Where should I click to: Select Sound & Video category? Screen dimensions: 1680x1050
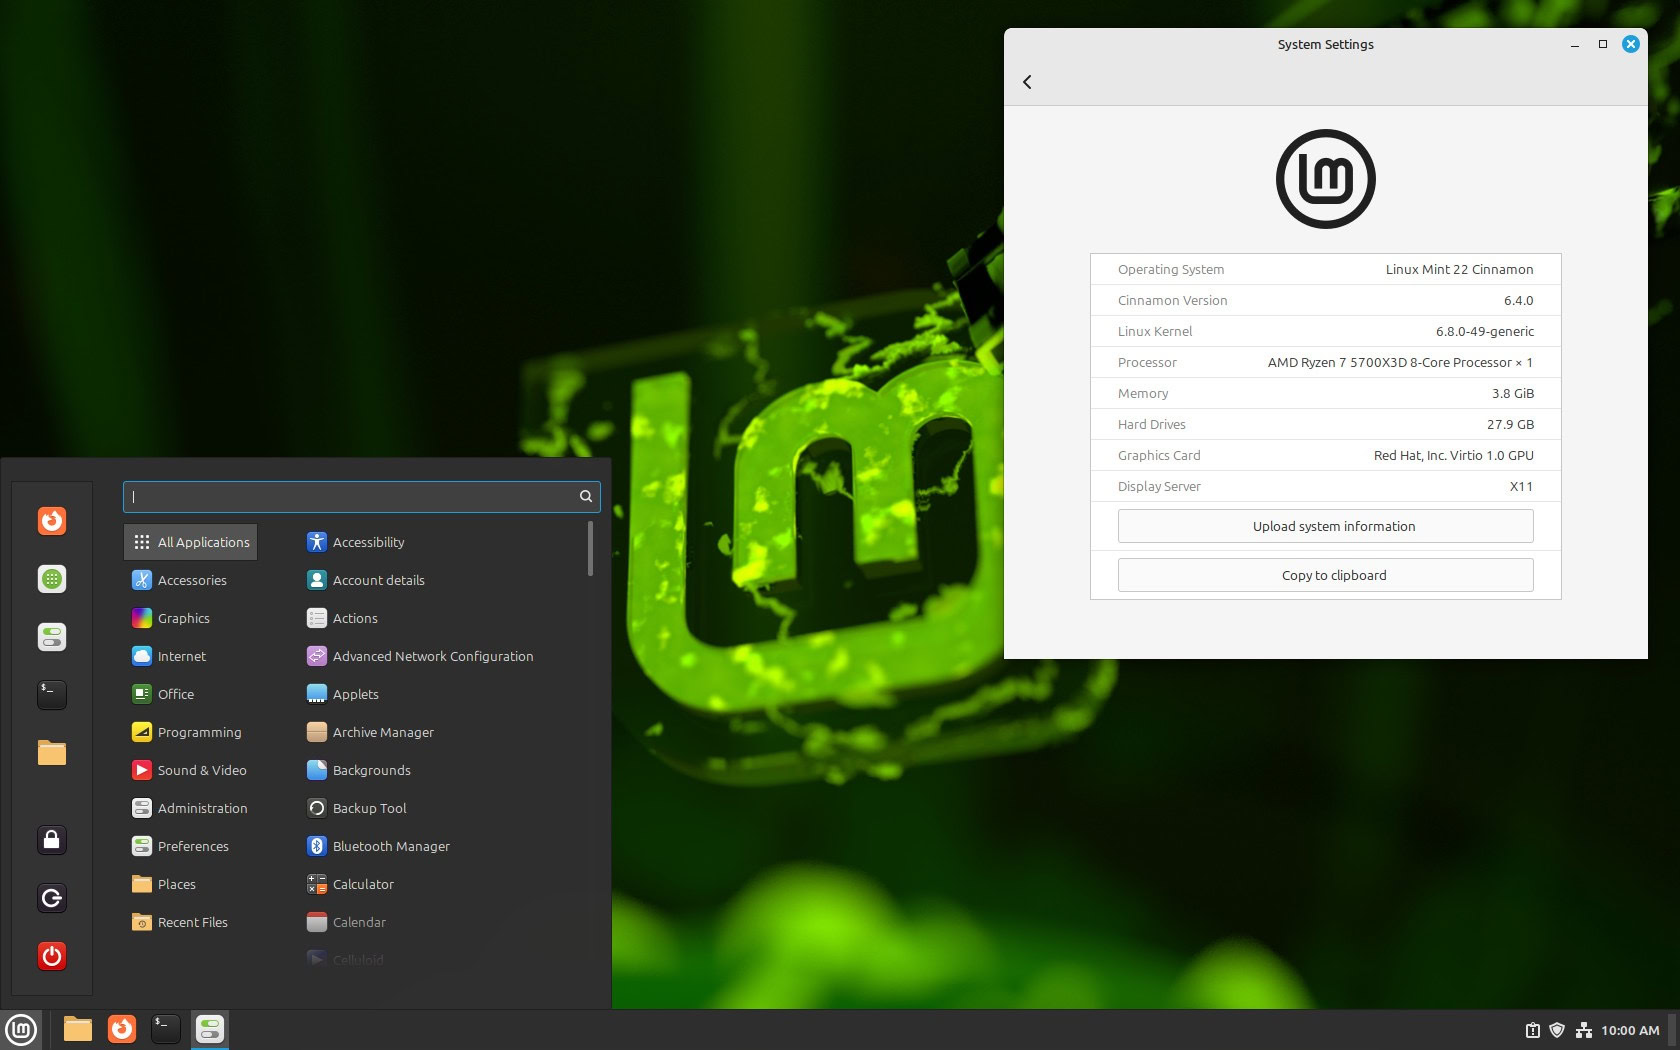189,770
